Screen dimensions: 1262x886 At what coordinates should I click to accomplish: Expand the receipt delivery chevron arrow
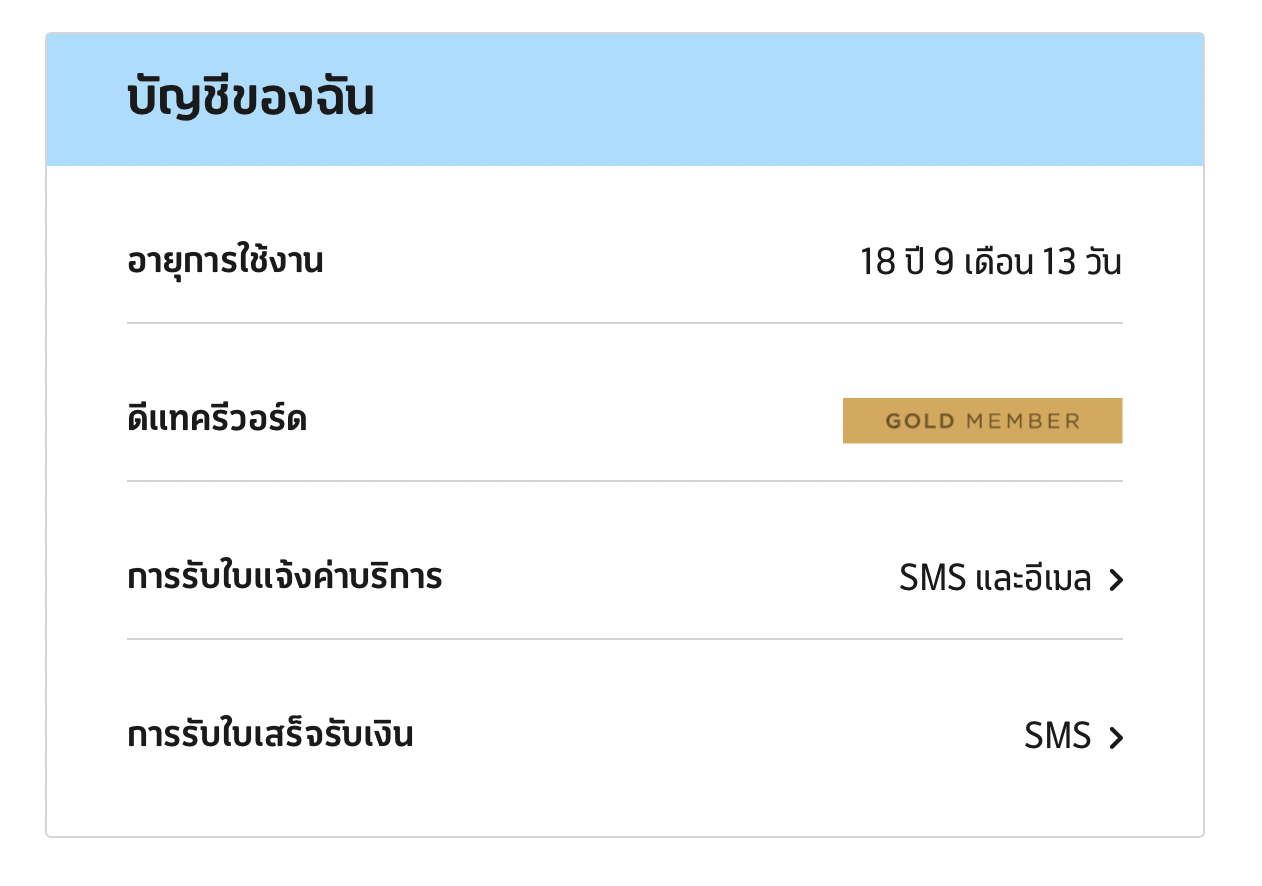click(1117, 738)
